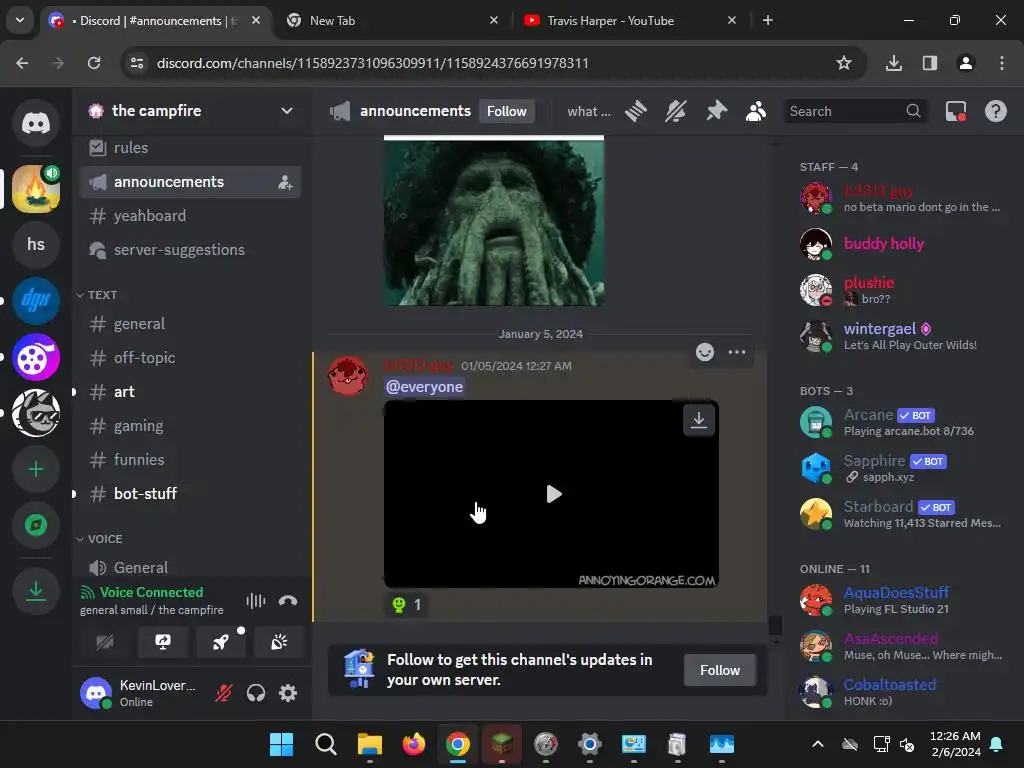Click the Download Apps icon
Screen dimensions: 1024x768
click(x=36, y=591)
